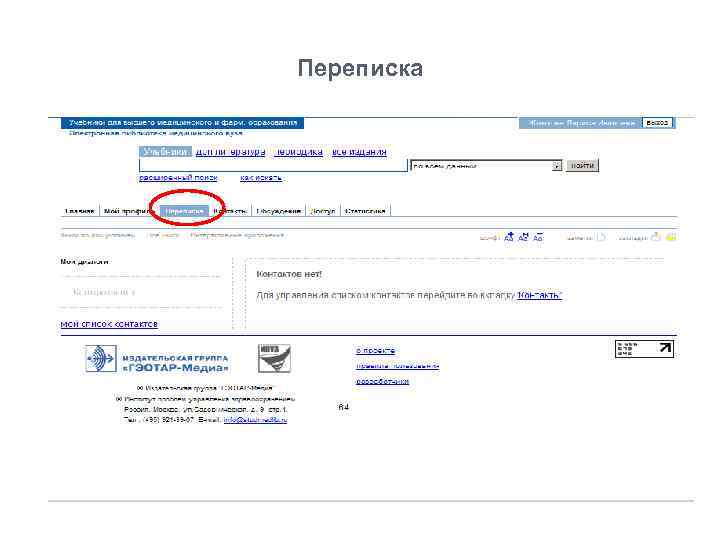Click the расширенный поиск link
720x540 pixels.
click(x=178, y=178)
